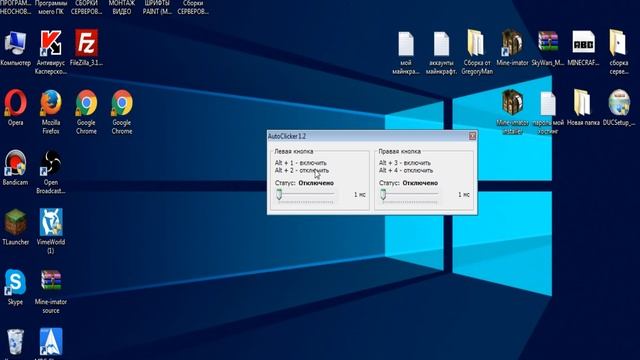Image resolution: width=640 pixels, height=360 pixels.
Task: Click the '1 мс' value in Правая кнопка
Action: pos(464,195)
